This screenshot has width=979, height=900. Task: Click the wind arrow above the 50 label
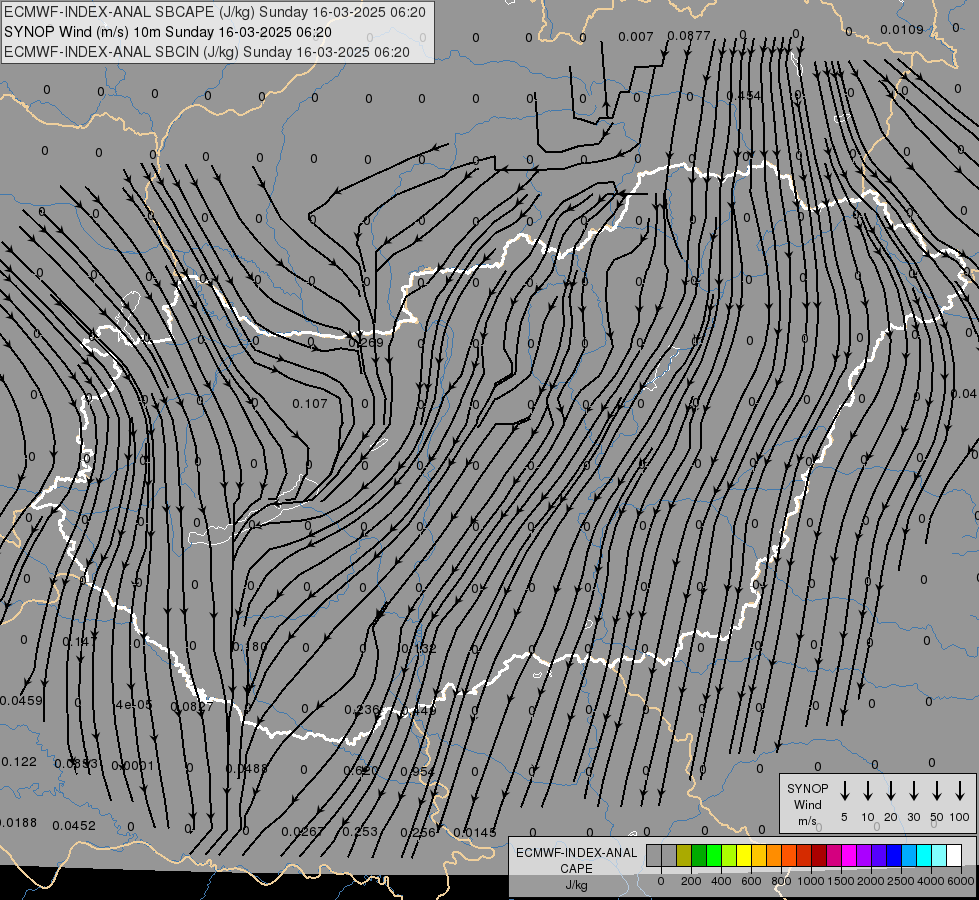[937, 791]
